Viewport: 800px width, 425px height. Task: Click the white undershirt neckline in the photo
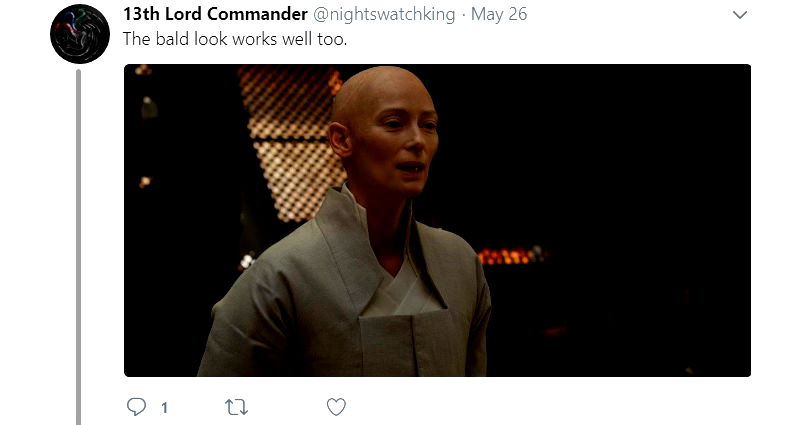coord(403,291)
